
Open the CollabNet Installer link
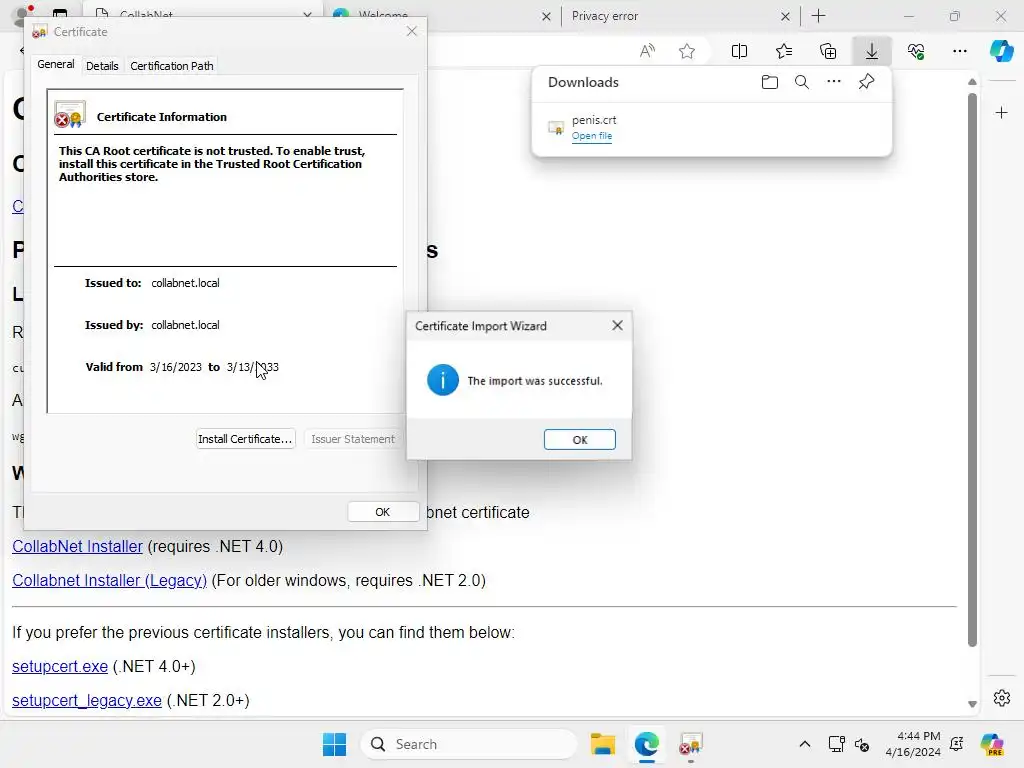pos(77,547)
